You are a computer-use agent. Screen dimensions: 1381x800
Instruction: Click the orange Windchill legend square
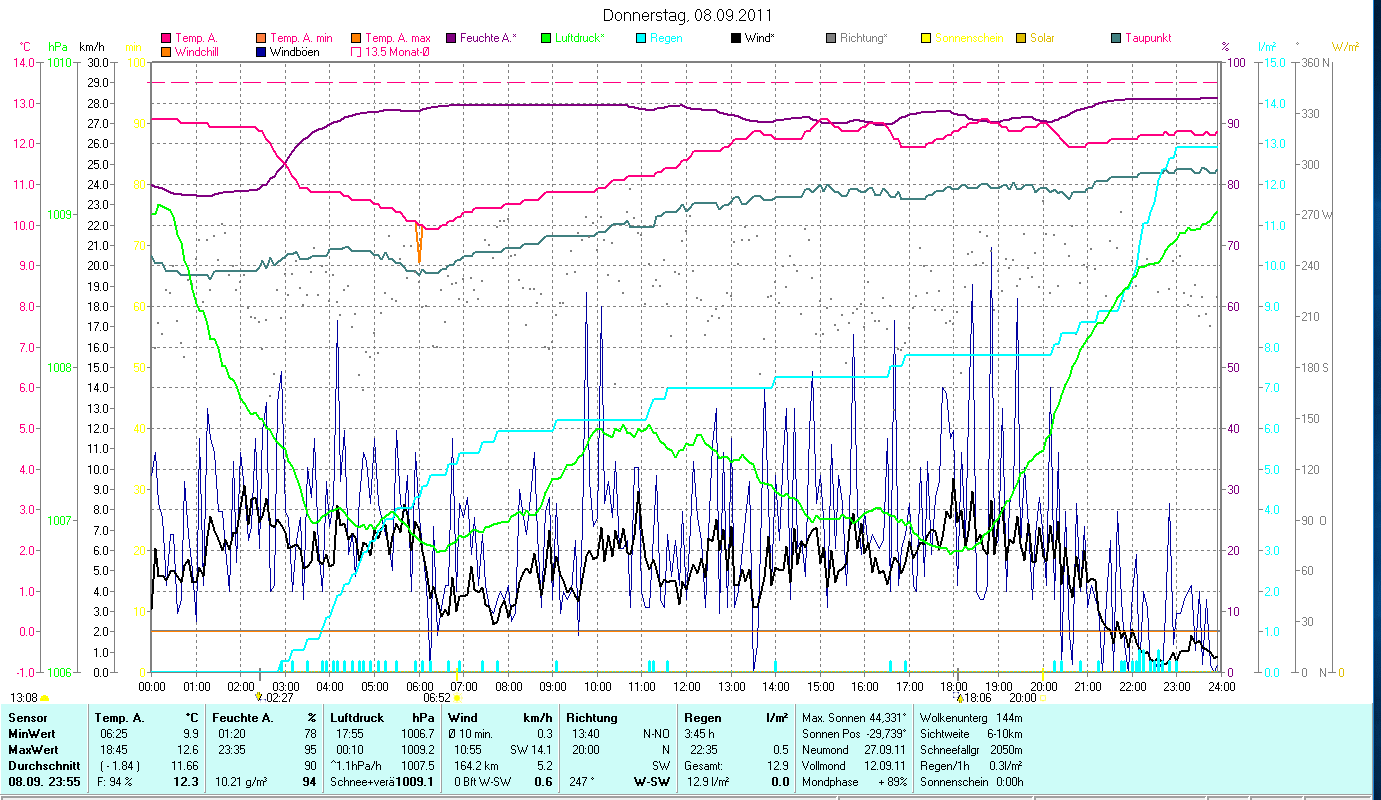[166, 52]
